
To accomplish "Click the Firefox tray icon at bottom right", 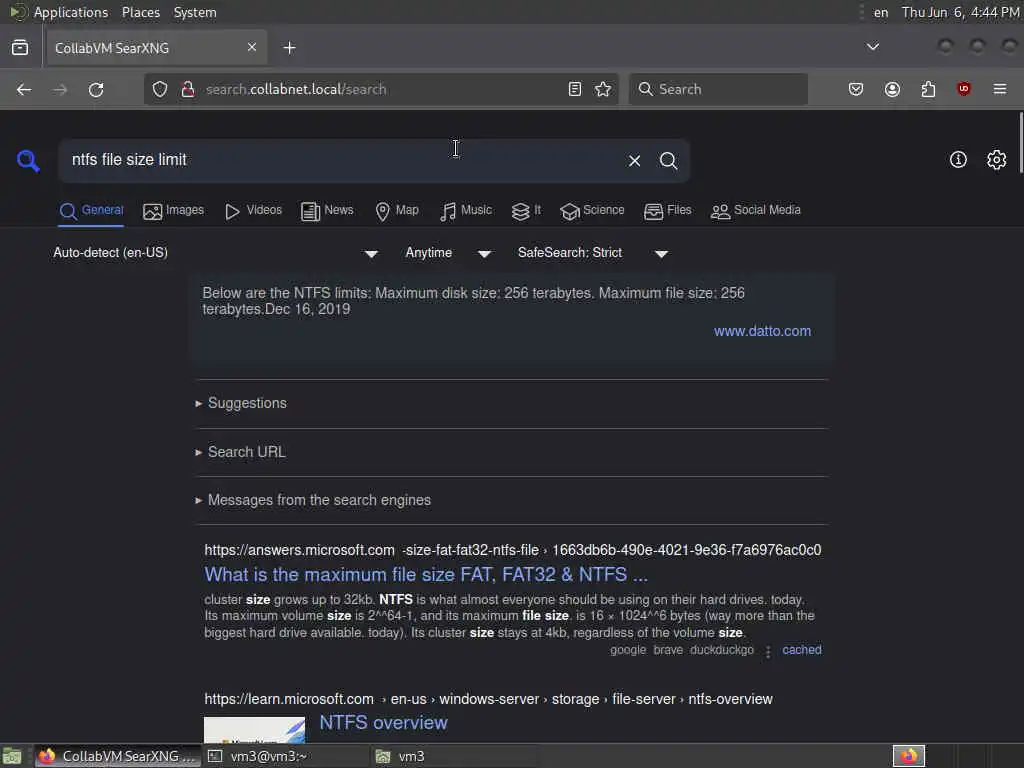I will 909,756.
